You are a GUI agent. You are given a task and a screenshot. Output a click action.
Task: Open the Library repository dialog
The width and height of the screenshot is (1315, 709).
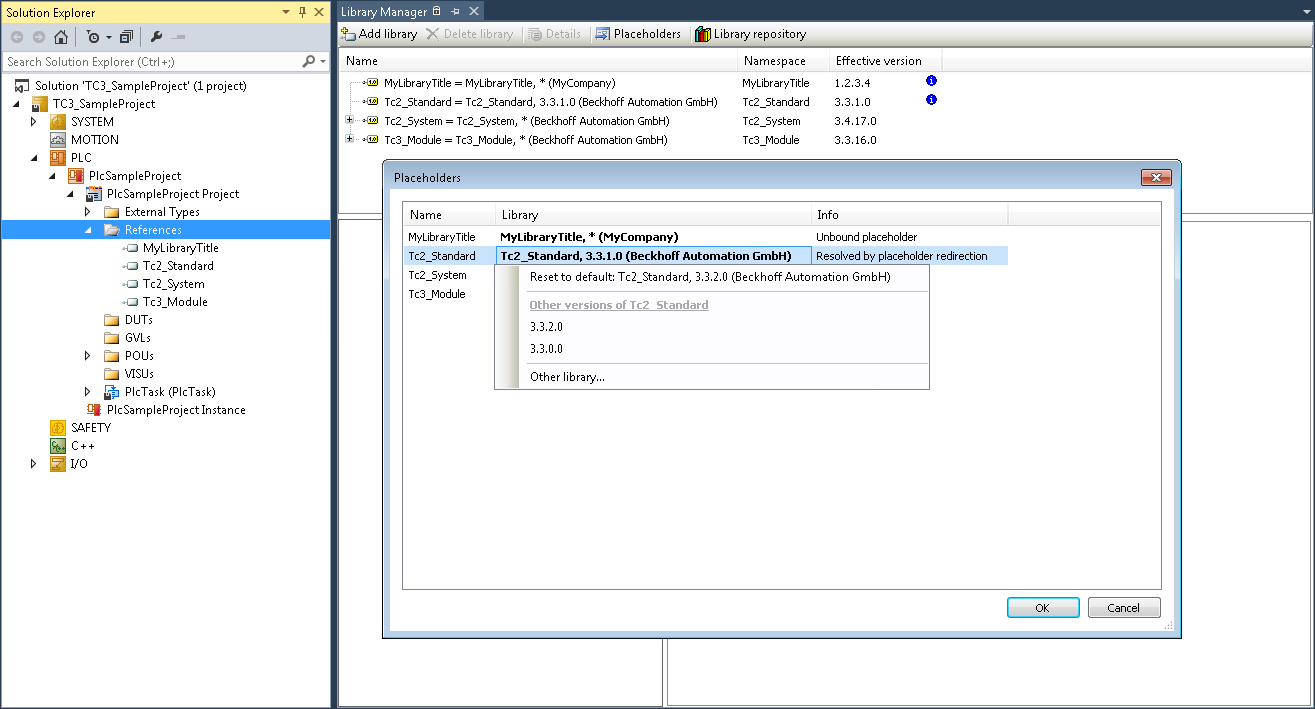click(751, 33)
